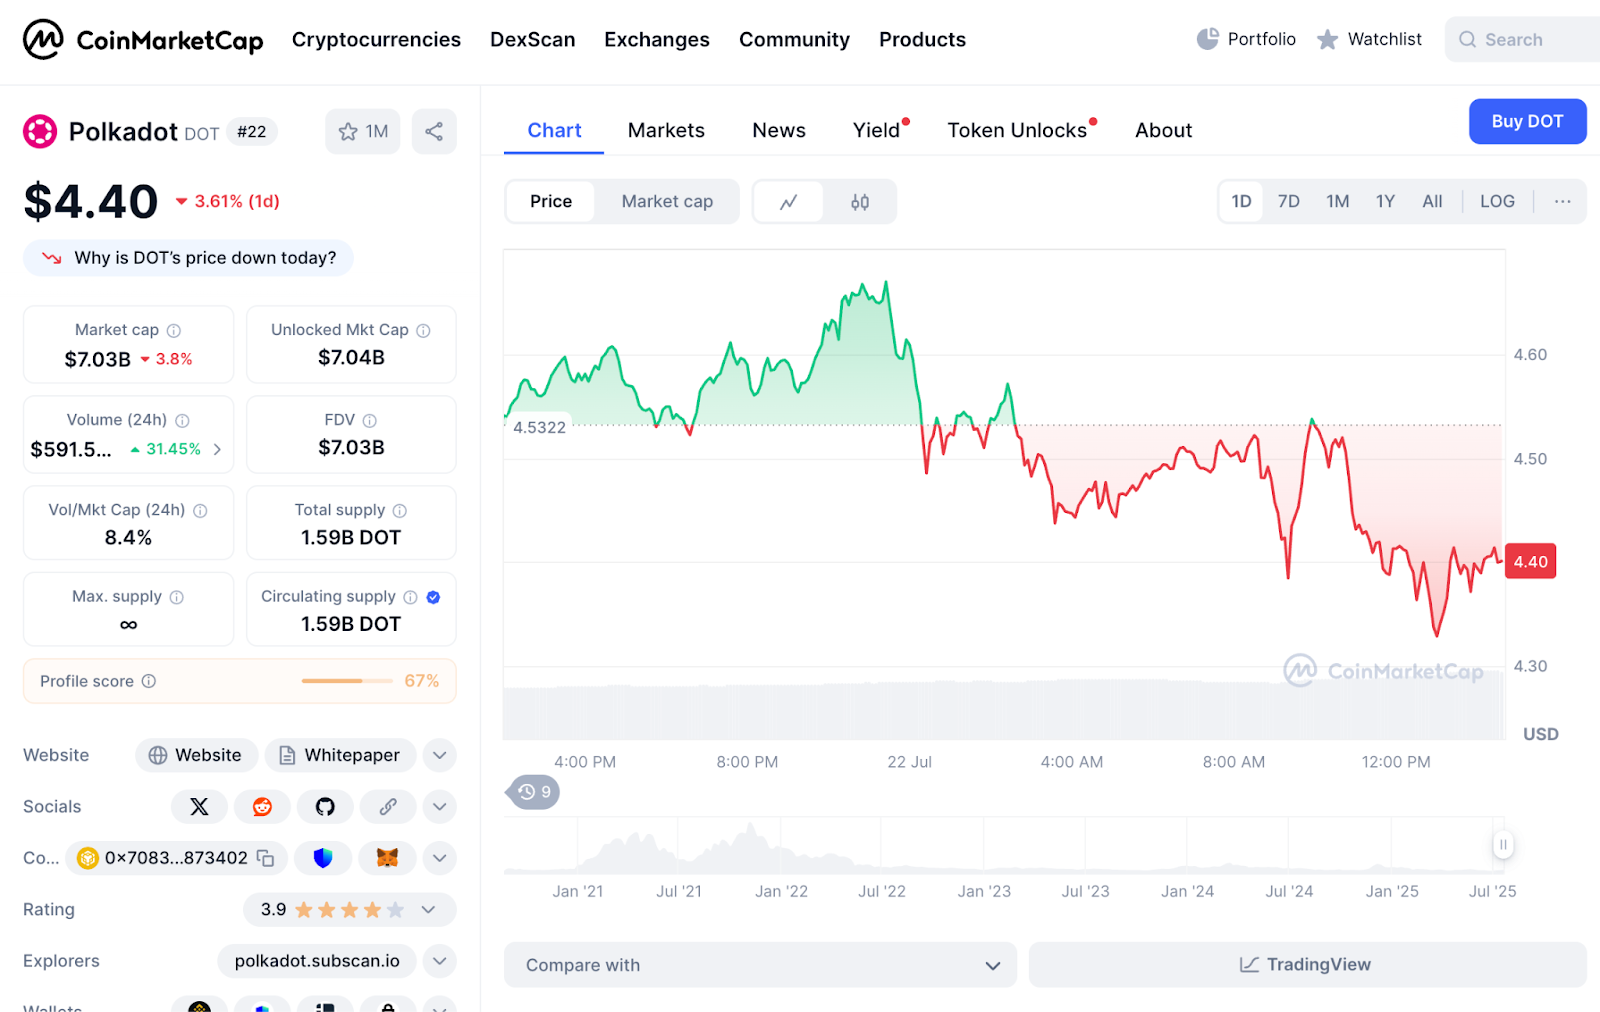The height and width of the screenshot is (1012, 1600).
Task: Select the 1Y time range
Action: 1385,202
